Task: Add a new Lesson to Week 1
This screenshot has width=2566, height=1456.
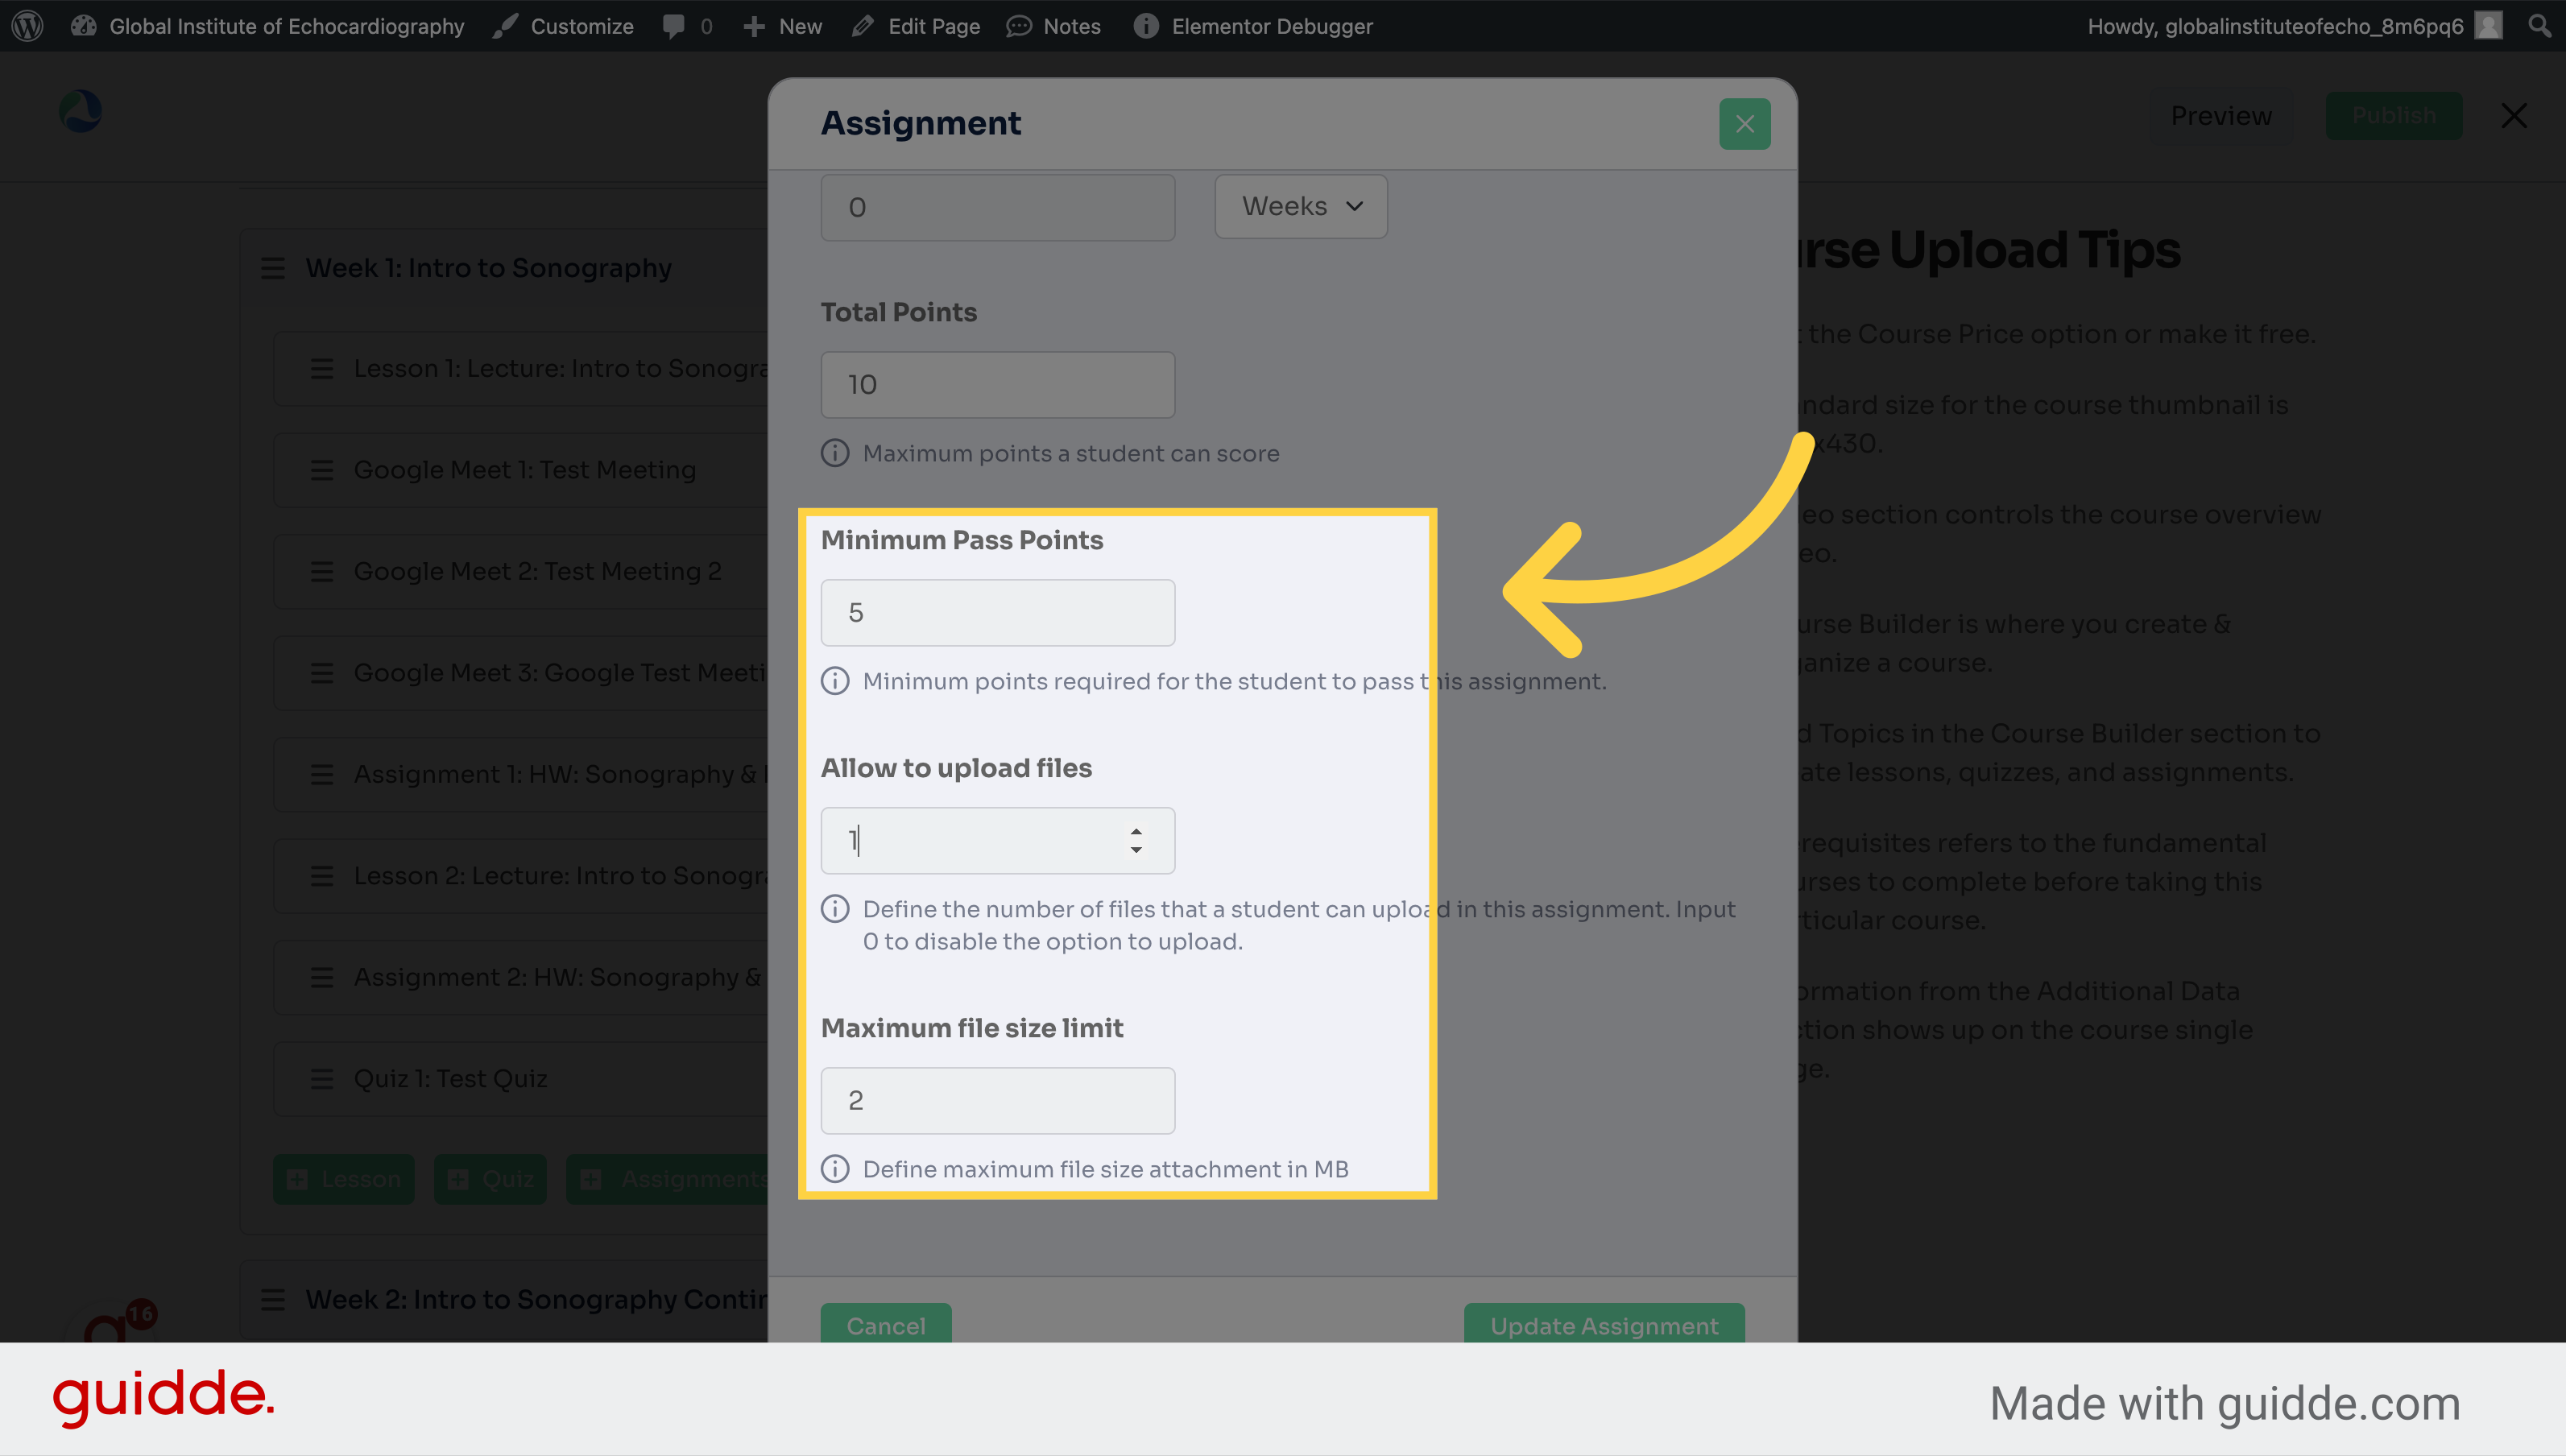Action: pyautogui.click(x=343, y=1179)
